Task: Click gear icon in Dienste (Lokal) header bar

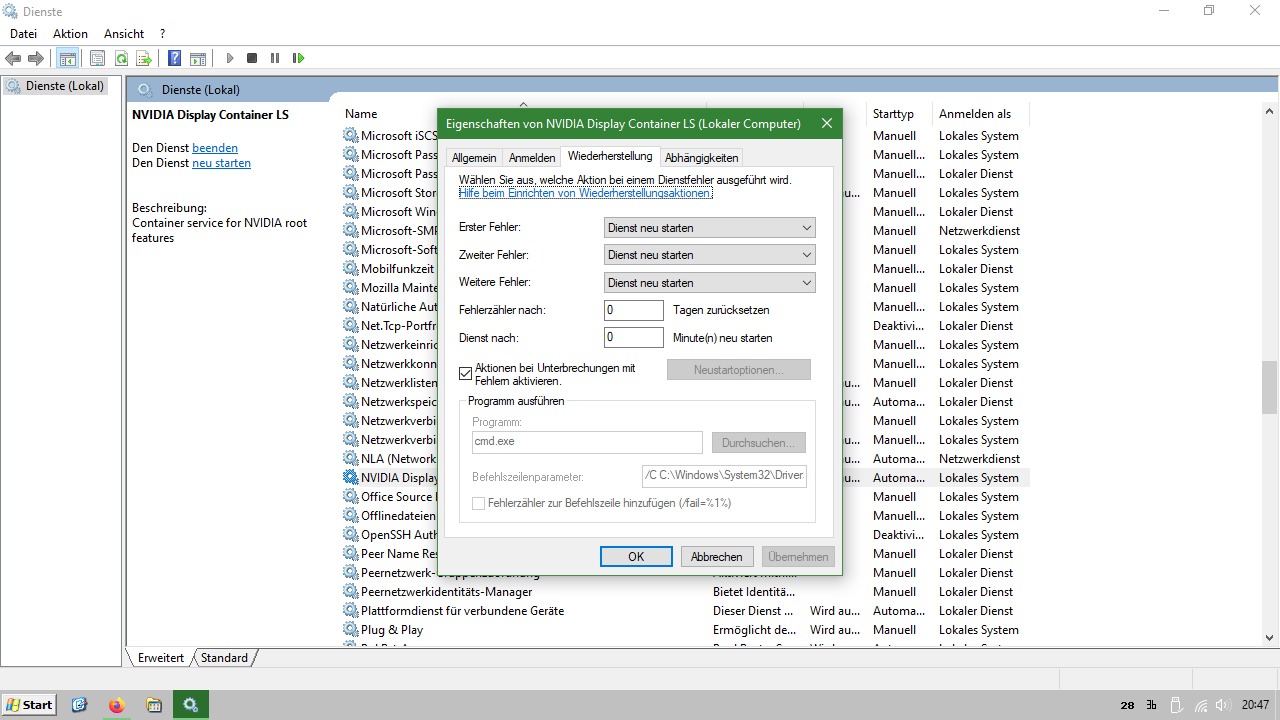Action: click(x=145, y=90)
